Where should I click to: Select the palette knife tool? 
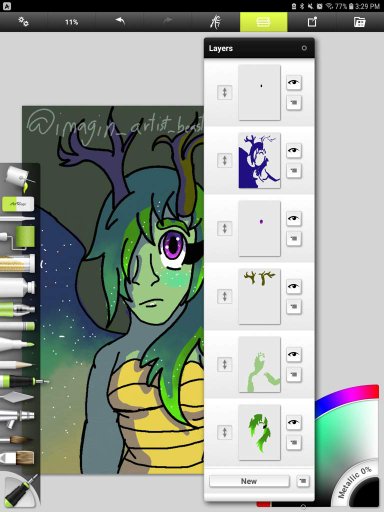coord(17,397)
